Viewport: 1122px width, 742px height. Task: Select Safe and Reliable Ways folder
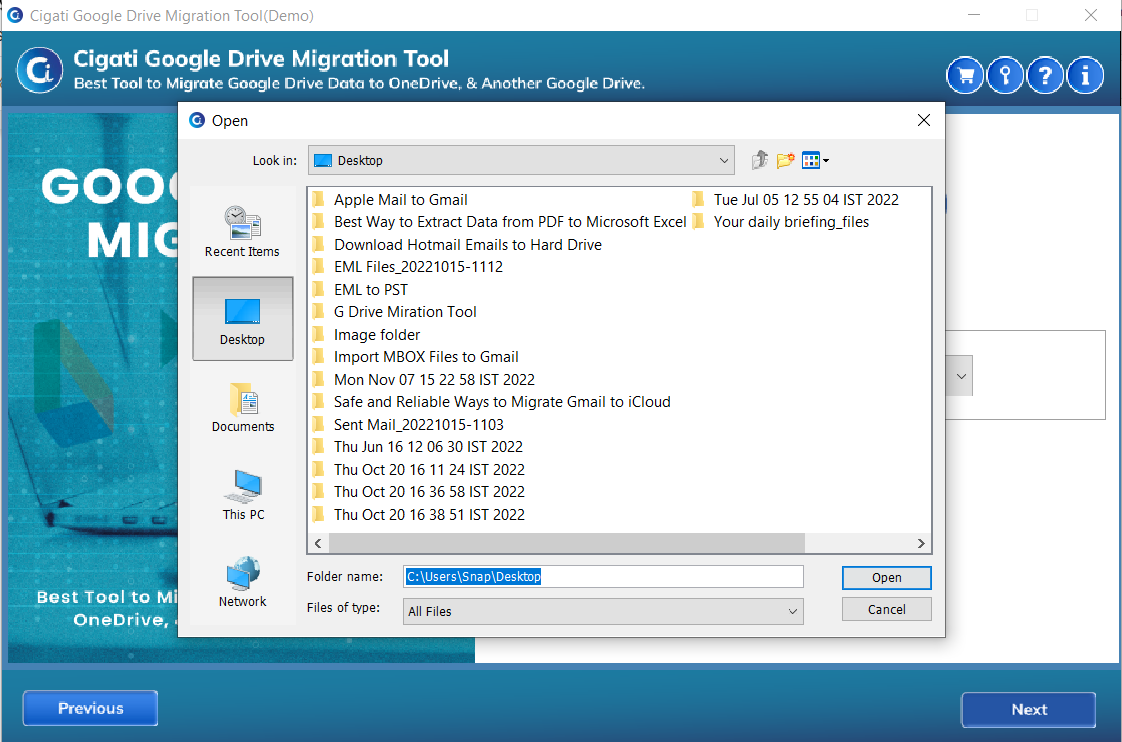[x=491, y=402]
